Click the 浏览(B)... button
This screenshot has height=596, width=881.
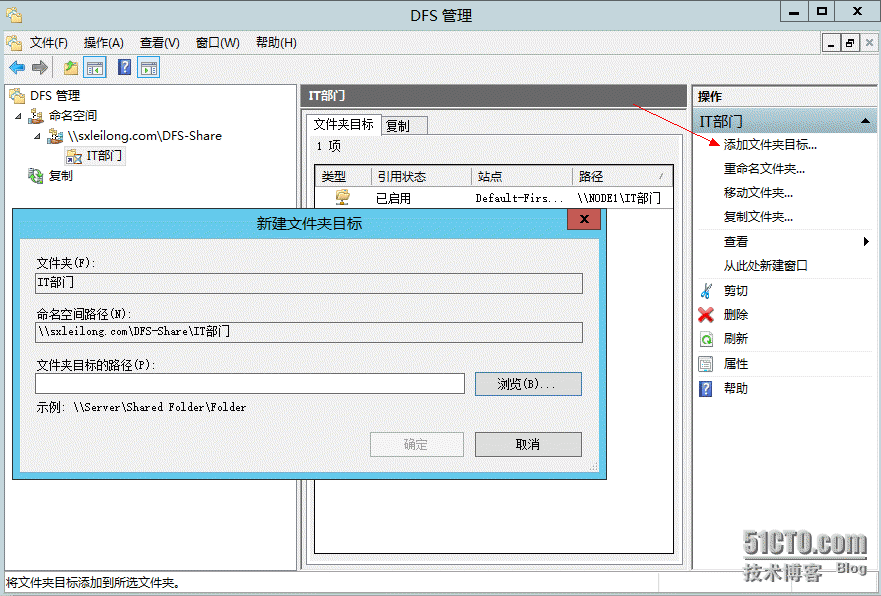pyautogui.click(x=528, y=384)
